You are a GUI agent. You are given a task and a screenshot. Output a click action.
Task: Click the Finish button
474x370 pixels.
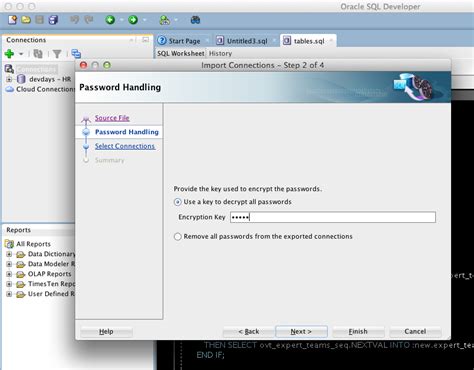[358, 331]
